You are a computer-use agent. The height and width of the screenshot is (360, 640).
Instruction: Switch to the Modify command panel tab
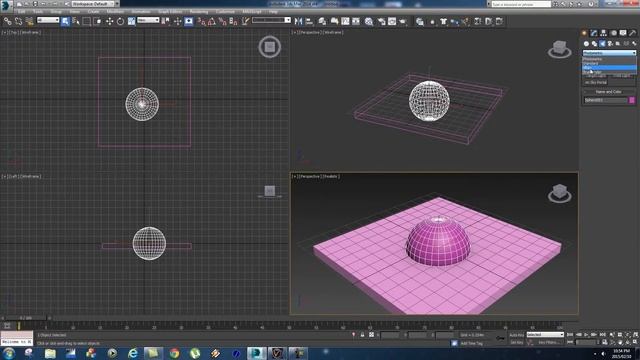pyautogui.click(x=594, y=33)
